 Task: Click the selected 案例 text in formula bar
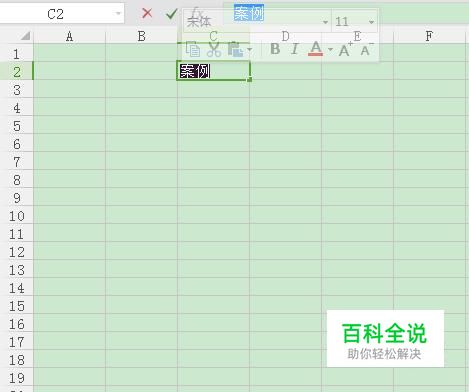click(249, 13)
